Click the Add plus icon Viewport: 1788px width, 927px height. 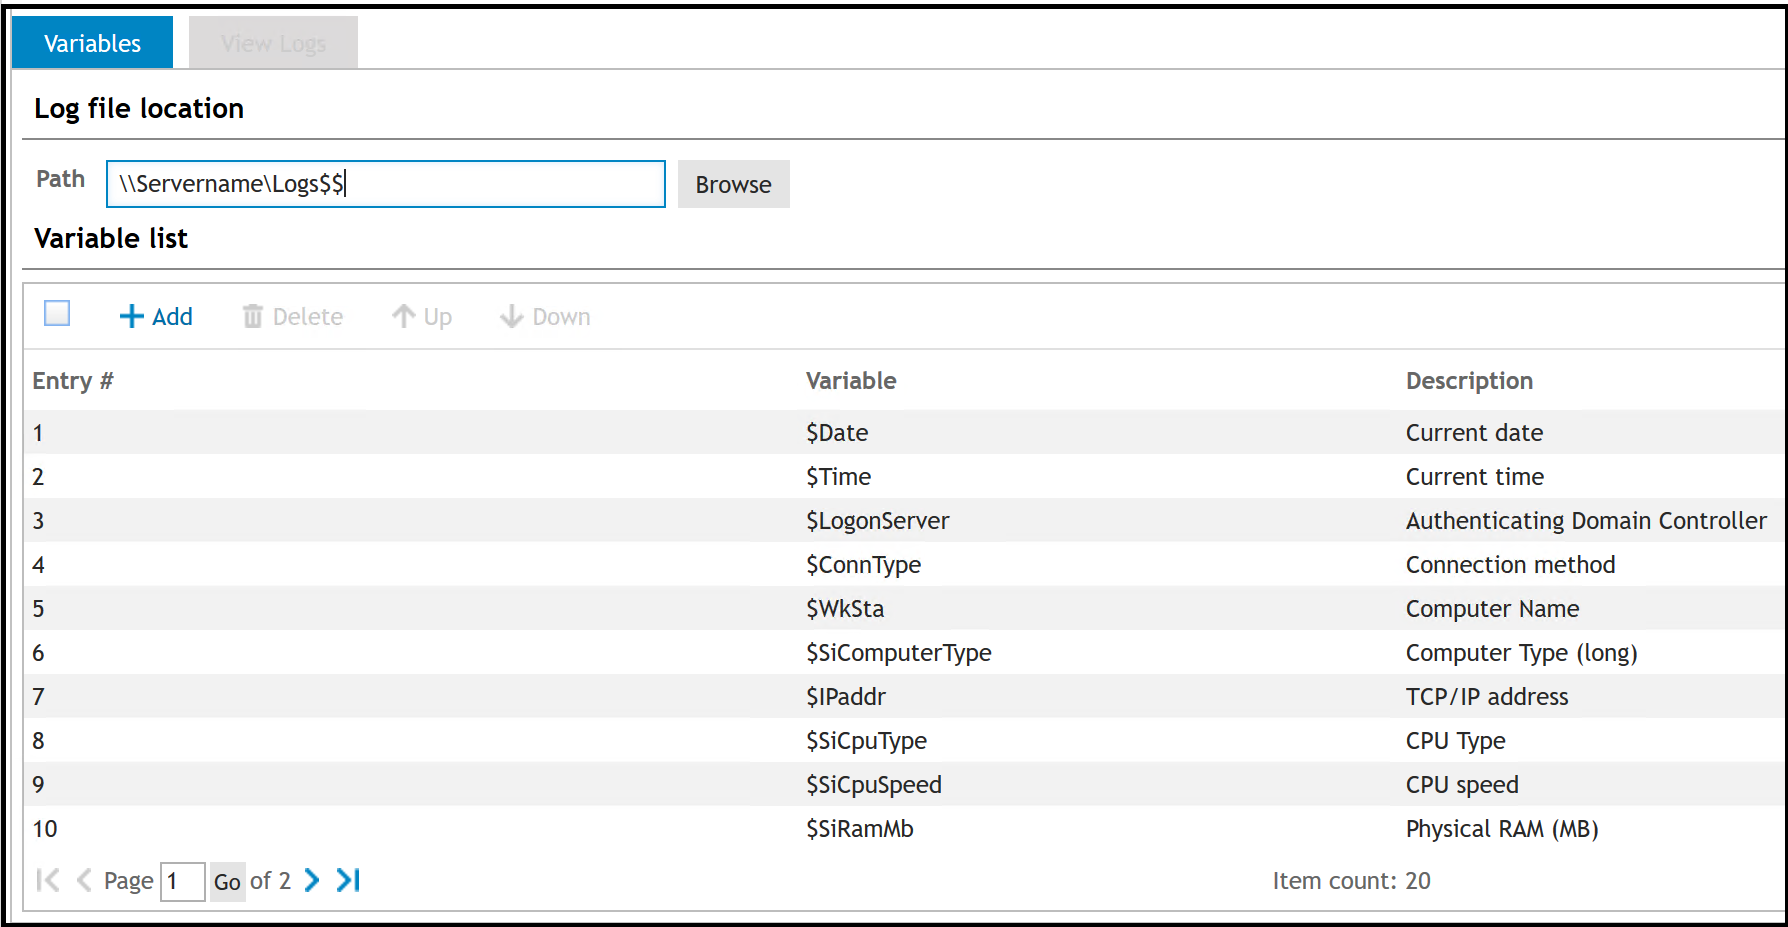click(132, 317)
